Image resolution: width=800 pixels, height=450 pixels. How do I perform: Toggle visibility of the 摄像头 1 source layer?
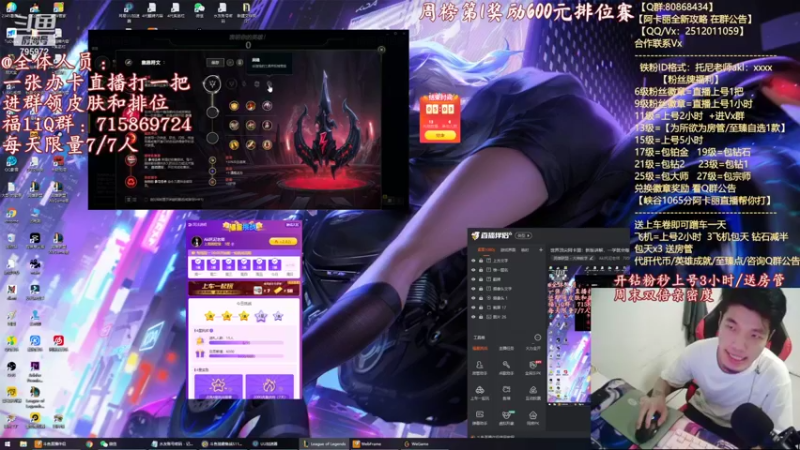pyautogui.click(x=473, y=298)
